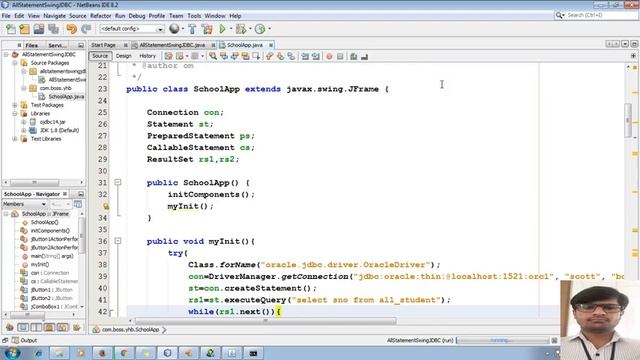Open the default config combo box
Image resolution: width=640 pixels, height=360 pixels.
click(131, 29)
